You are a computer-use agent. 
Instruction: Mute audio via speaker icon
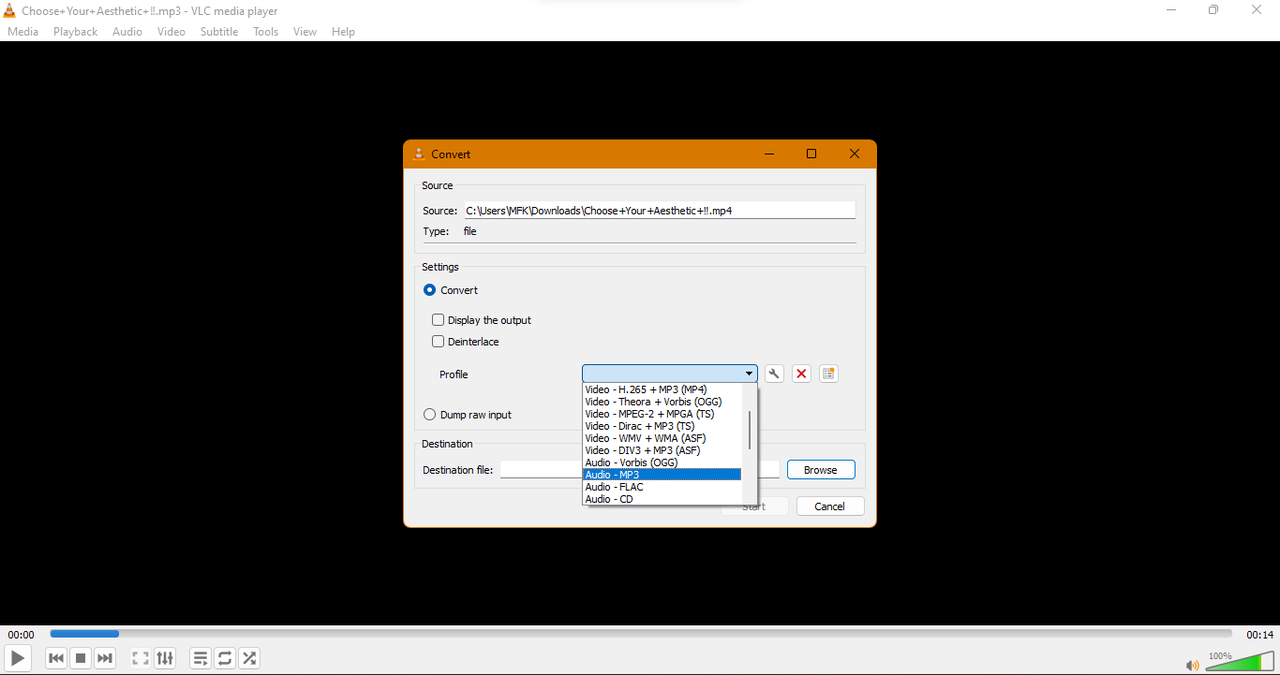pos(1191,665)
